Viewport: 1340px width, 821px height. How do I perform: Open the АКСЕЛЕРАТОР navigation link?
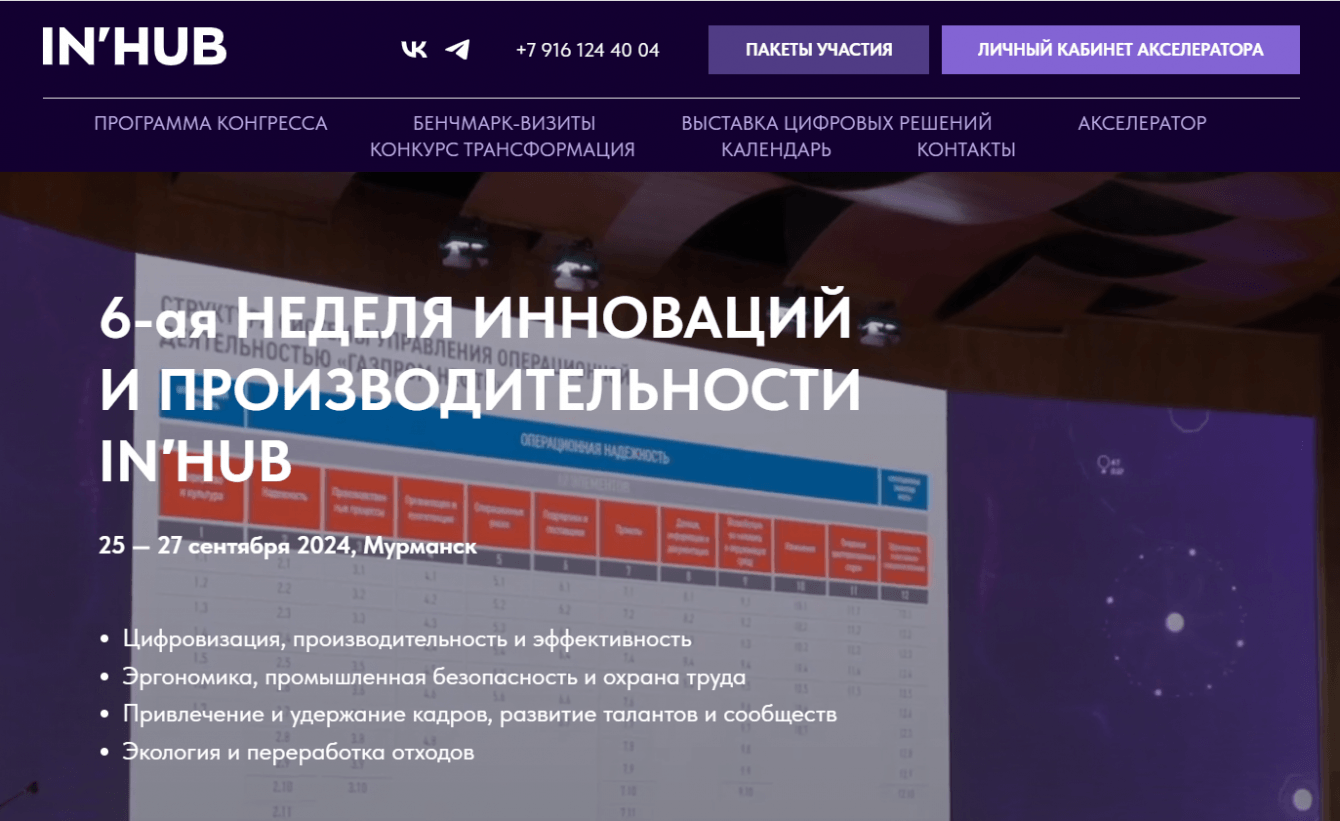(1142, 123)
